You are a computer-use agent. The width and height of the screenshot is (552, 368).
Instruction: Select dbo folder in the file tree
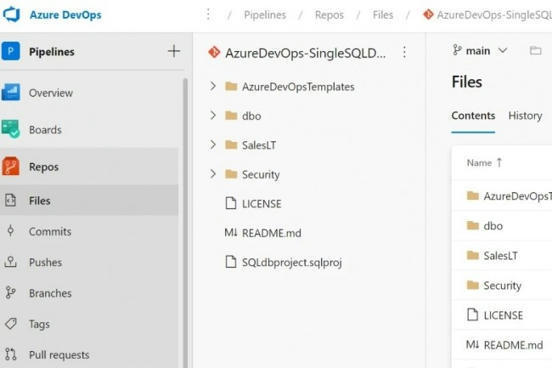[x=251, y=116]
